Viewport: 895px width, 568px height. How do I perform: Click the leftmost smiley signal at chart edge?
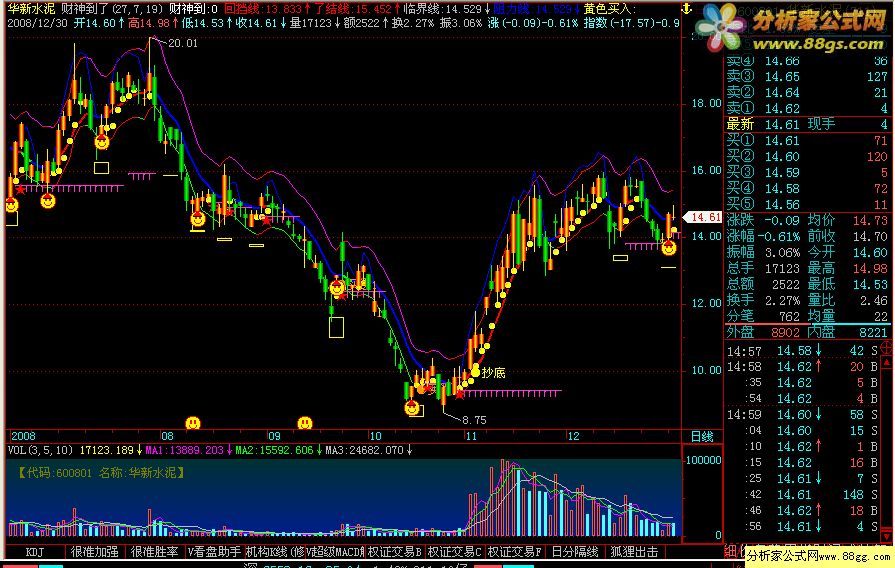(x=11, y=204)
